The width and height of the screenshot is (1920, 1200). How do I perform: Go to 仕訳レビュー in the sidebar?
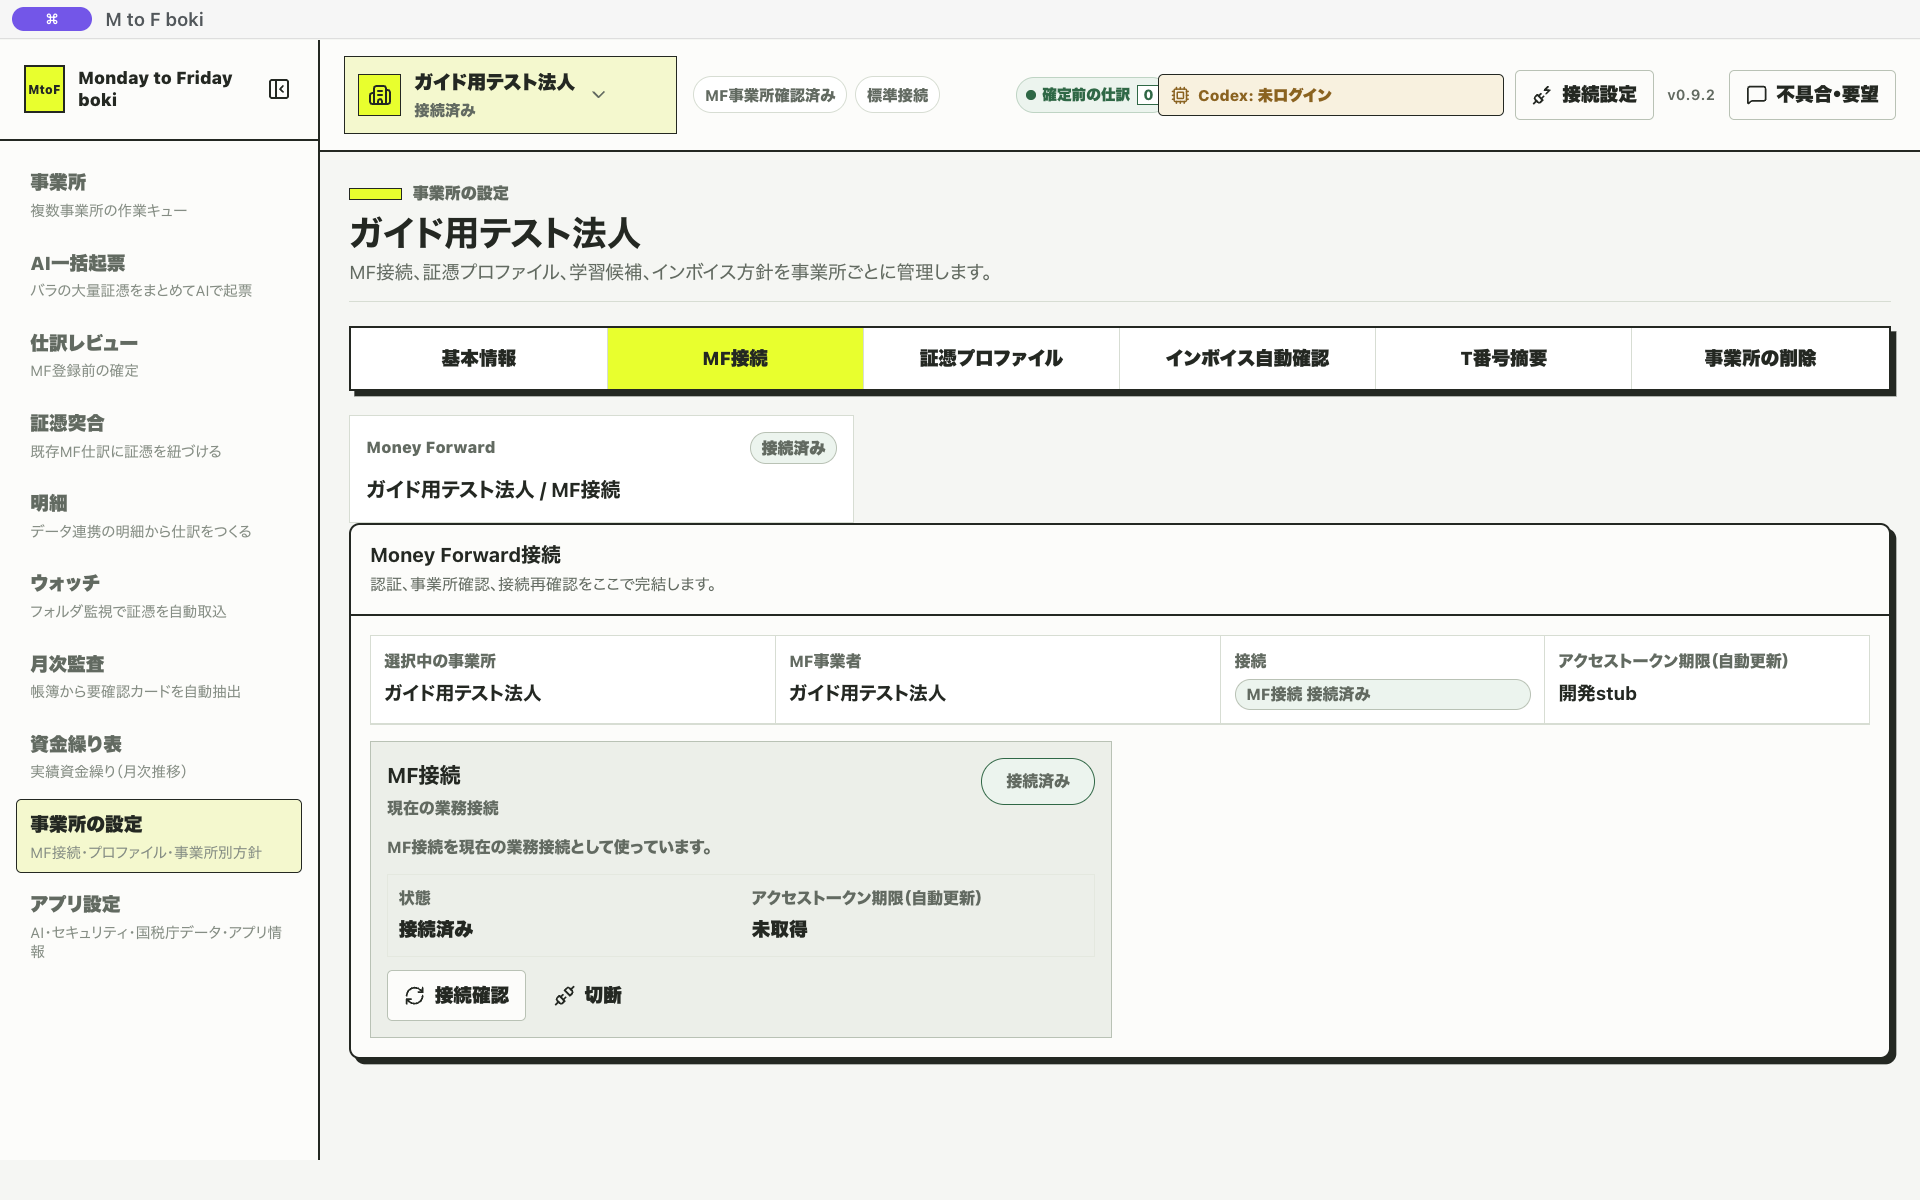click(x=159, y=356)
